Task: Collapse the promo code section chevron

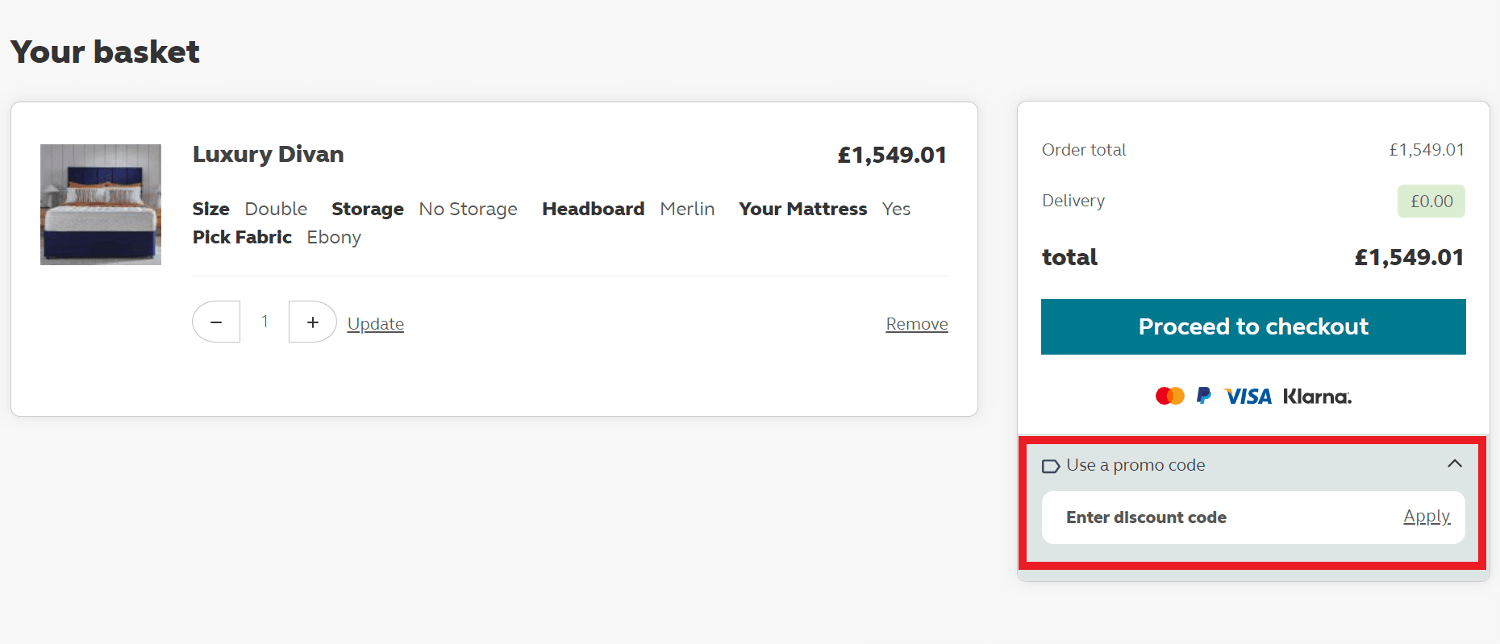Action: (1455, 464)
